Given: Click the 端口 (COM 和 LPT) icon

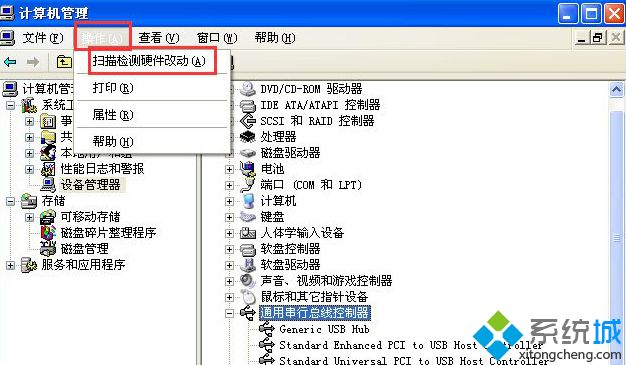Looking at the screenshot, I should [248, 185].
